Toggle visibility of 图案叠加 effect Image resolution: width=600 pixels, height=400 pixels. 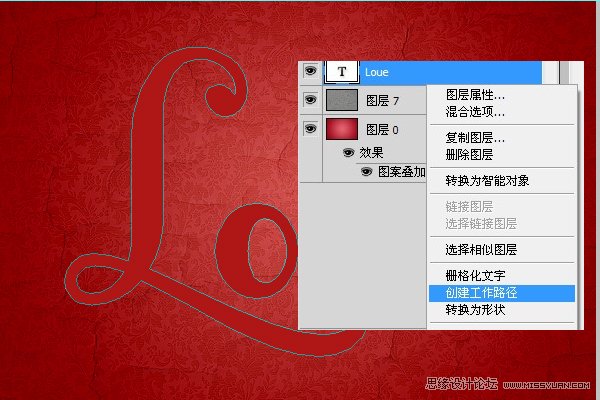click(x=366, y=171)
